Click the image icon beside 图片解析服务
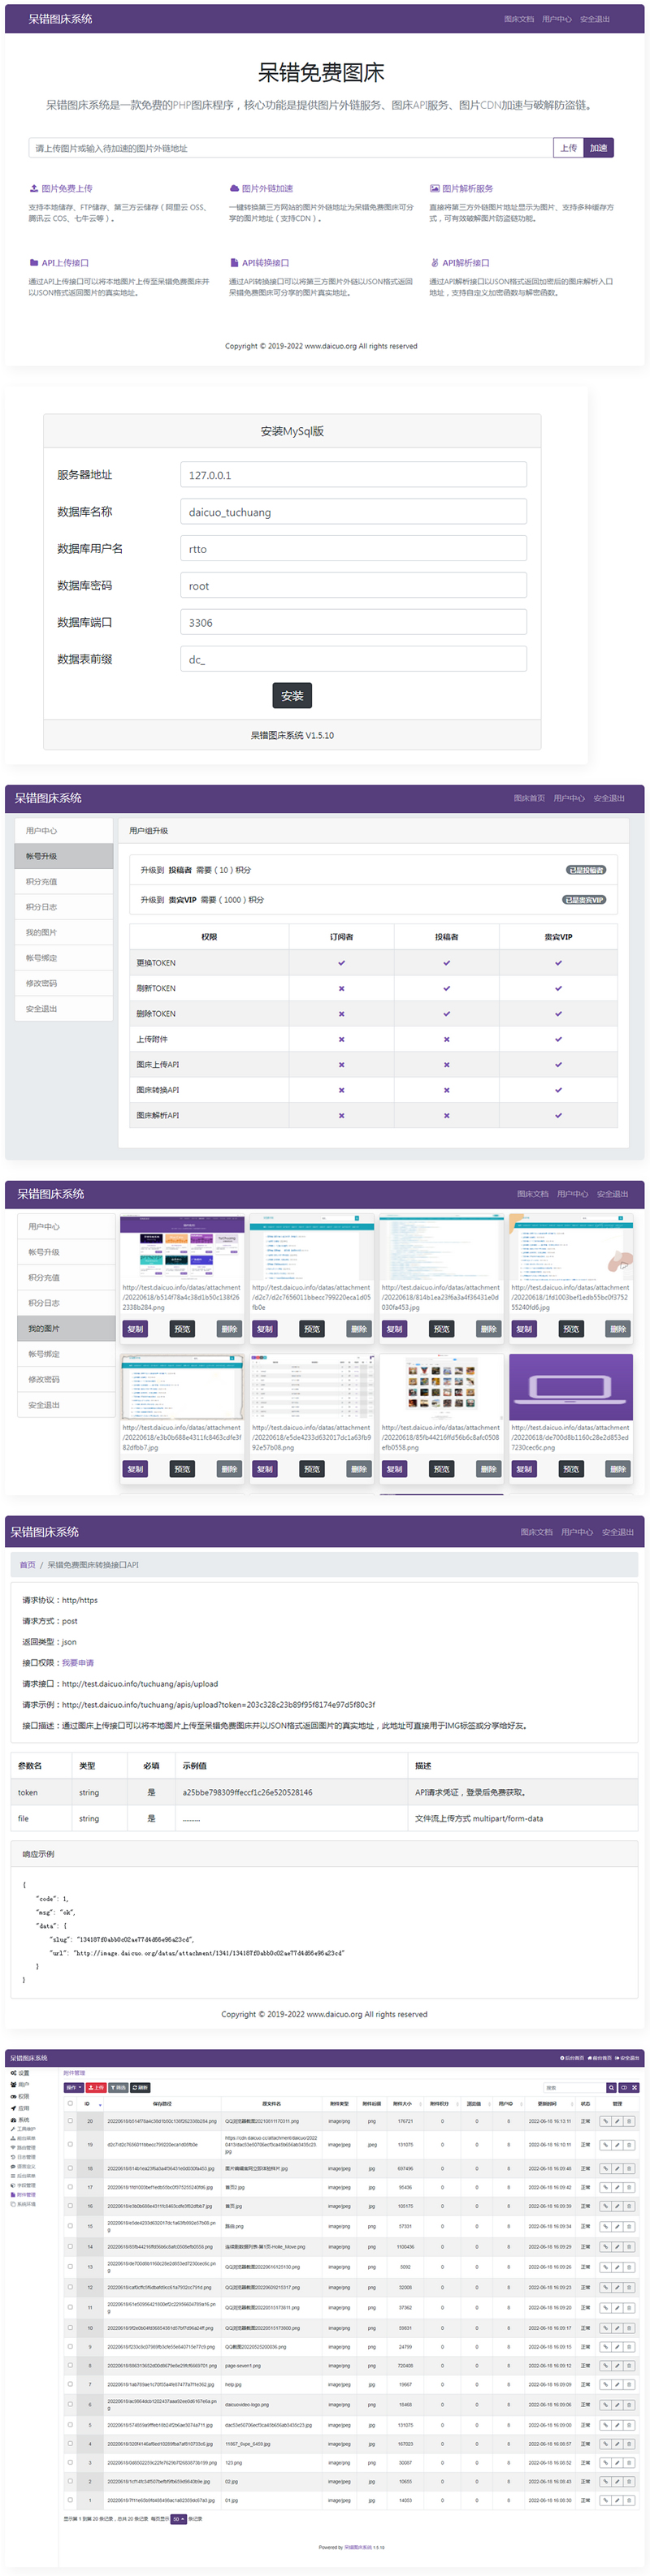 tap(434, 188)
